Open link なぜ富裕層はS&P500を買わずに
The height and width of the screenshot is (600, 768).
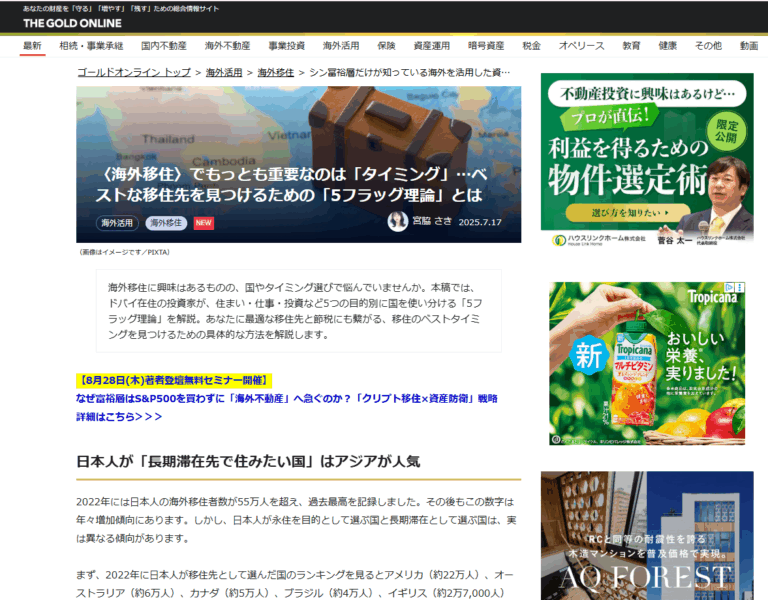(287, 399)
